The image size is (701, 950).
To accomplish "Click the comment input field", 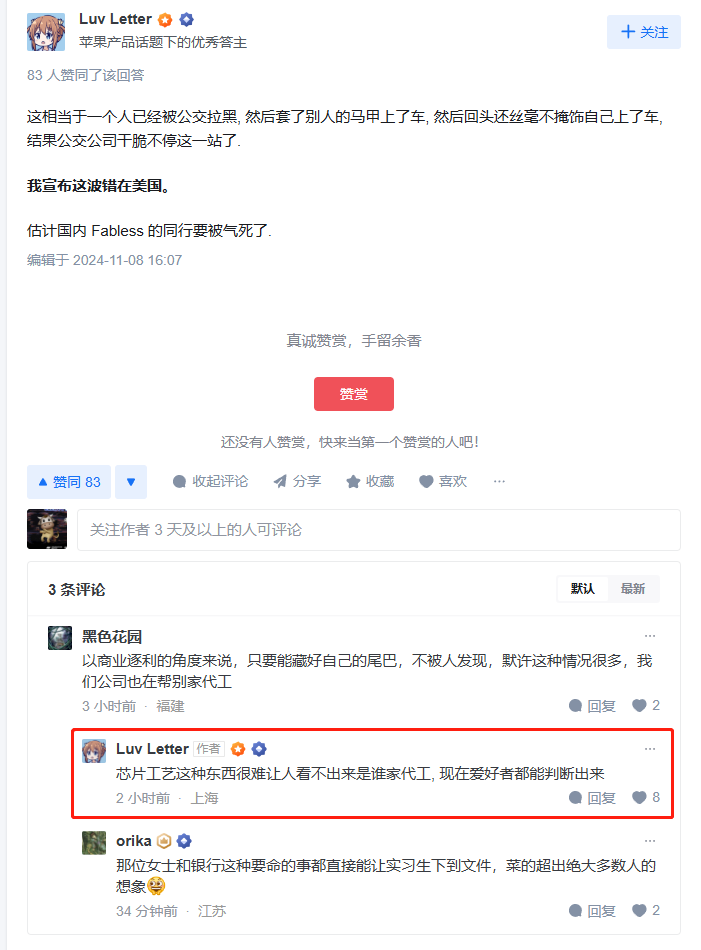I will pos(379,530).
